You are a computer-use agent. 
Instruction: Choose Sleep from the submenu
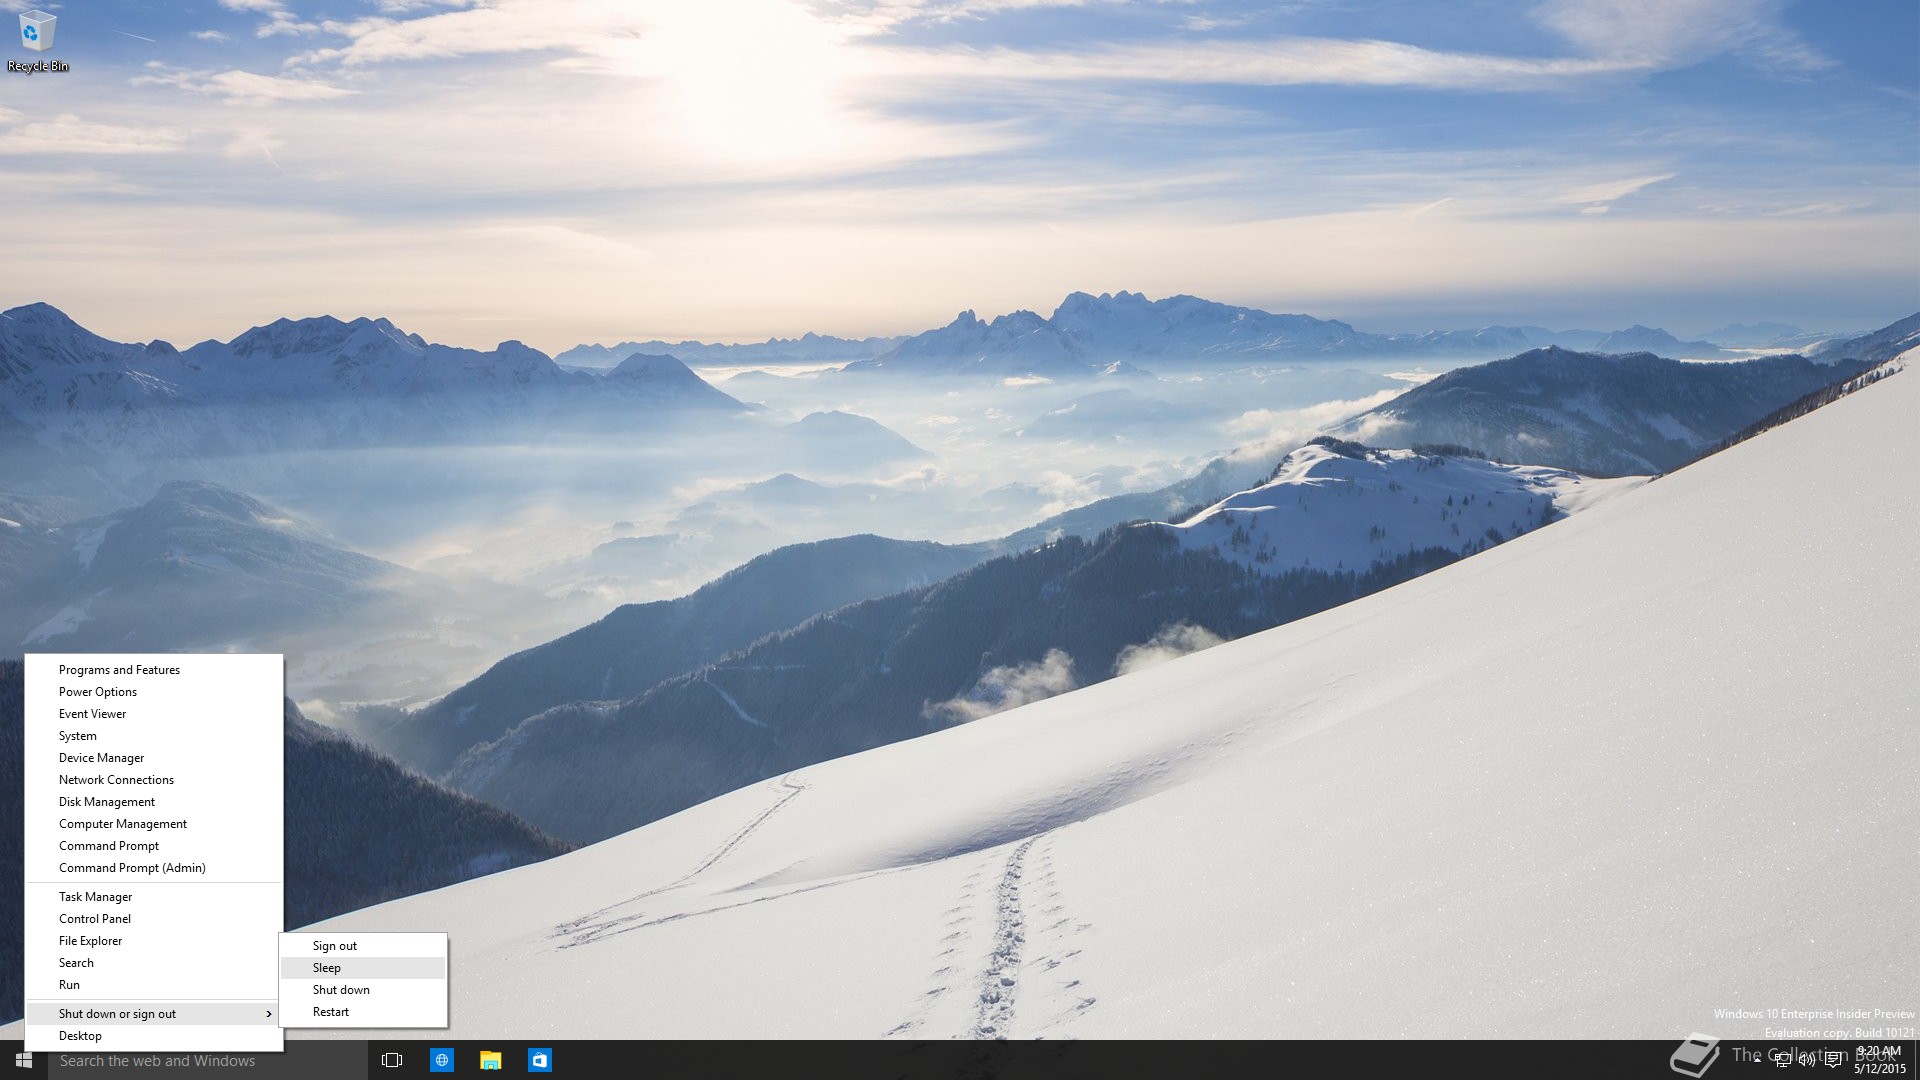tap(363, 968)
